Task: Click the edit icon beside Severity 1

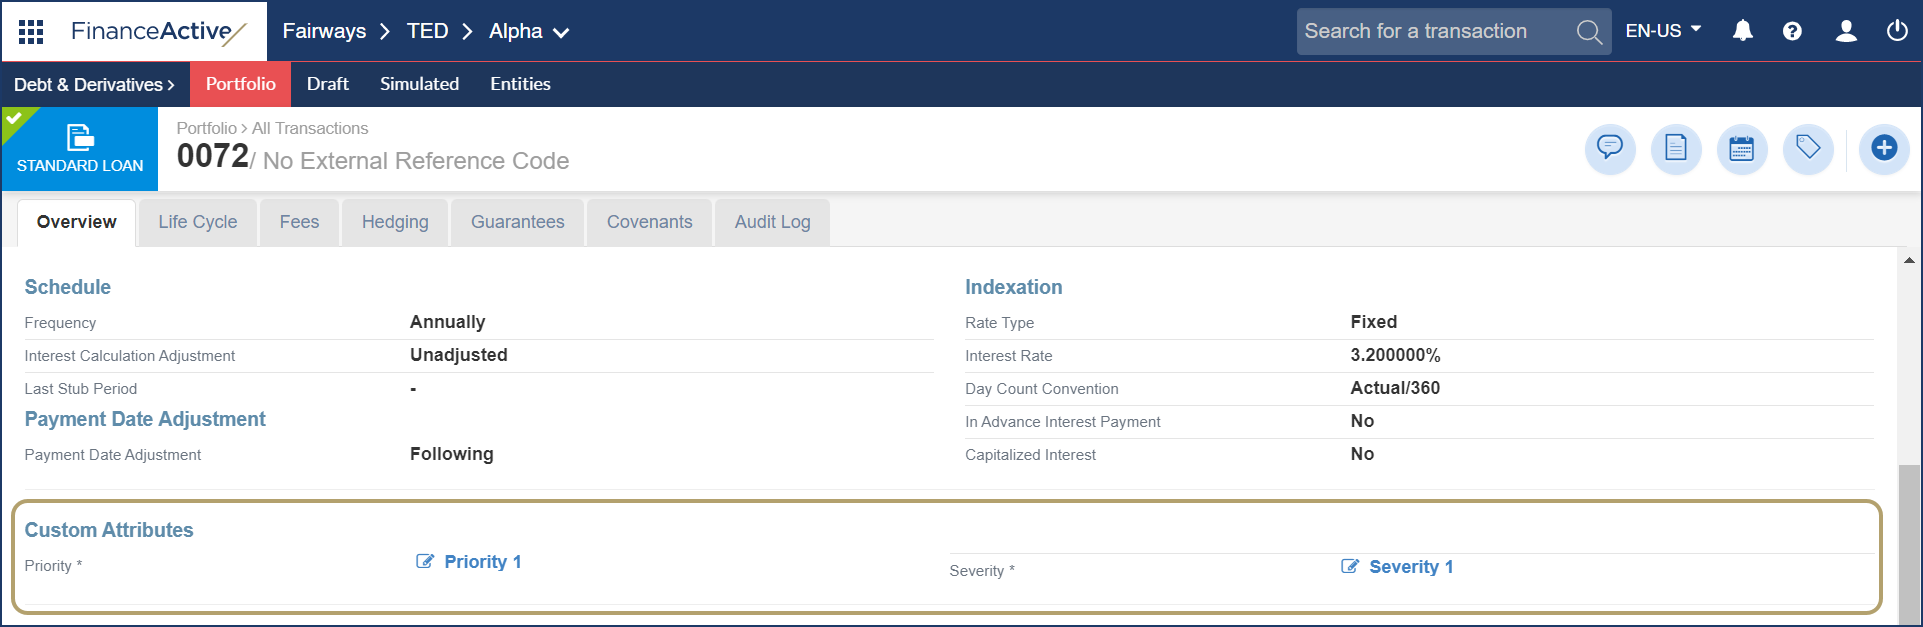Action: 1350,566
